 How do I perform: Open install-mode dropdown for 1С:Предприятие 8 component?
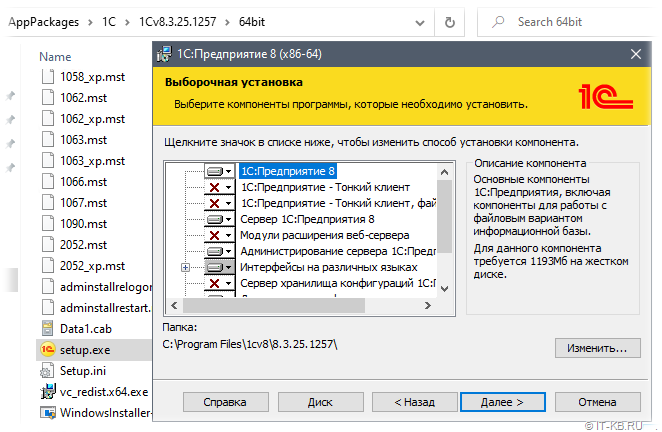pos(220,171)
